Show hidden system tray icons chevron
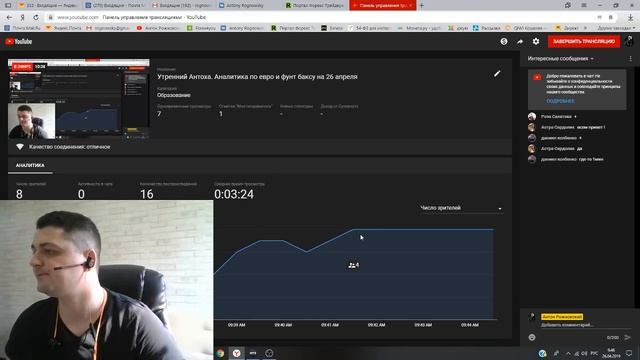Screen dimensions: 640x360 pyautogui.click(x=568, y=353)
